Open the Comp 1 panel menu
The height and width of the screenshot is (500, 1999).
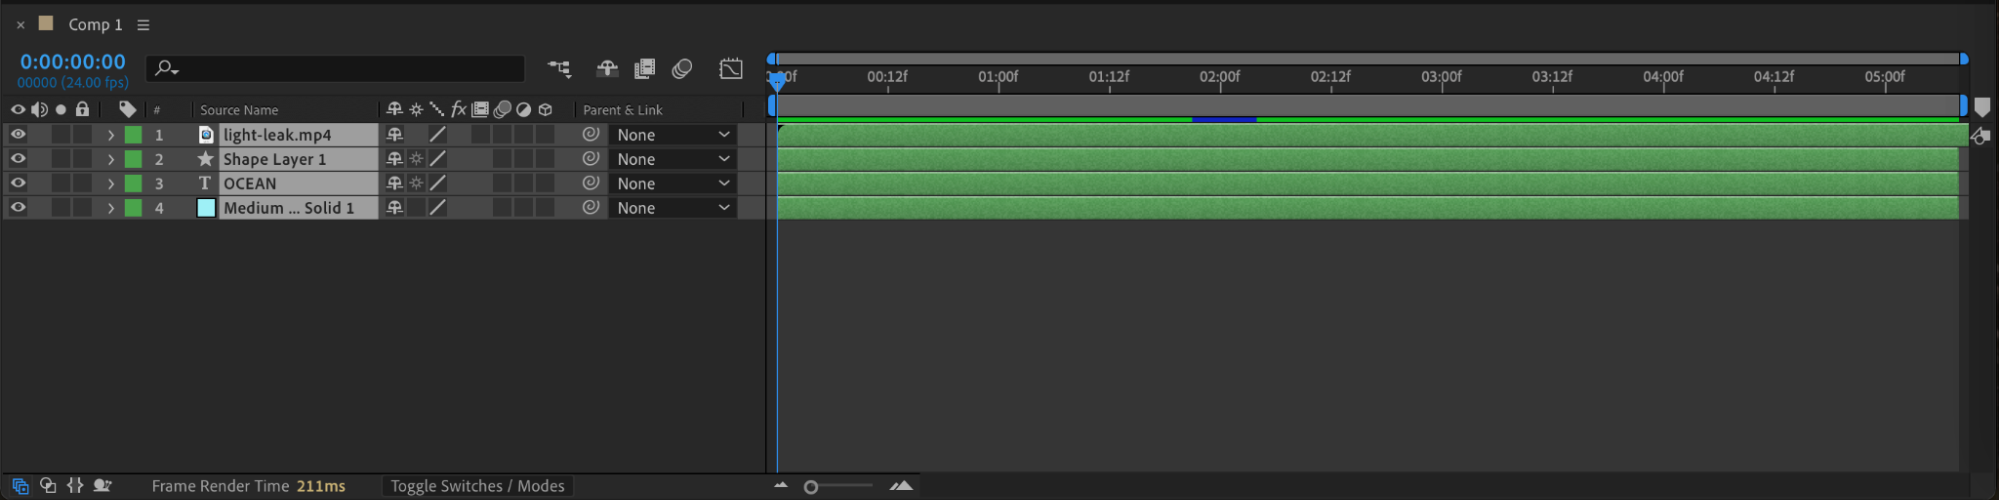pyautogui.click(x=143, y=24)
